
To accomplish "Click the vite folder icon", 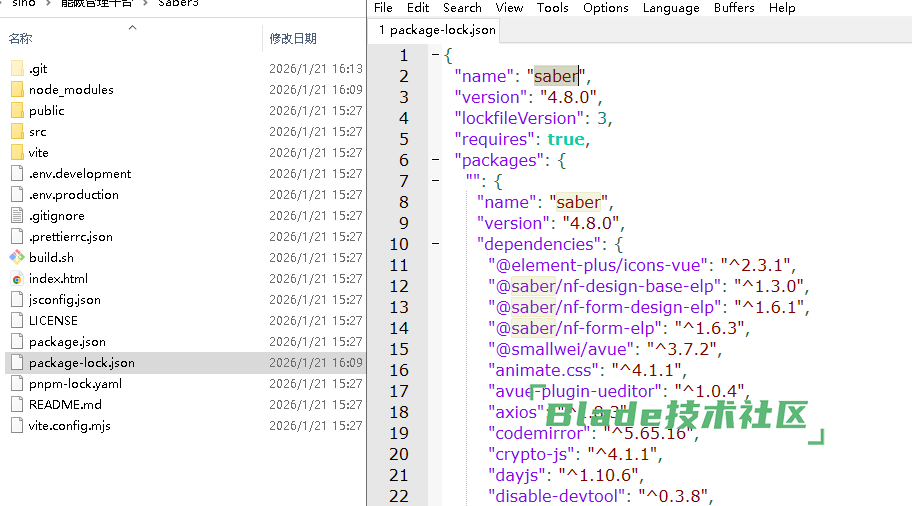I will coord(16,153).
